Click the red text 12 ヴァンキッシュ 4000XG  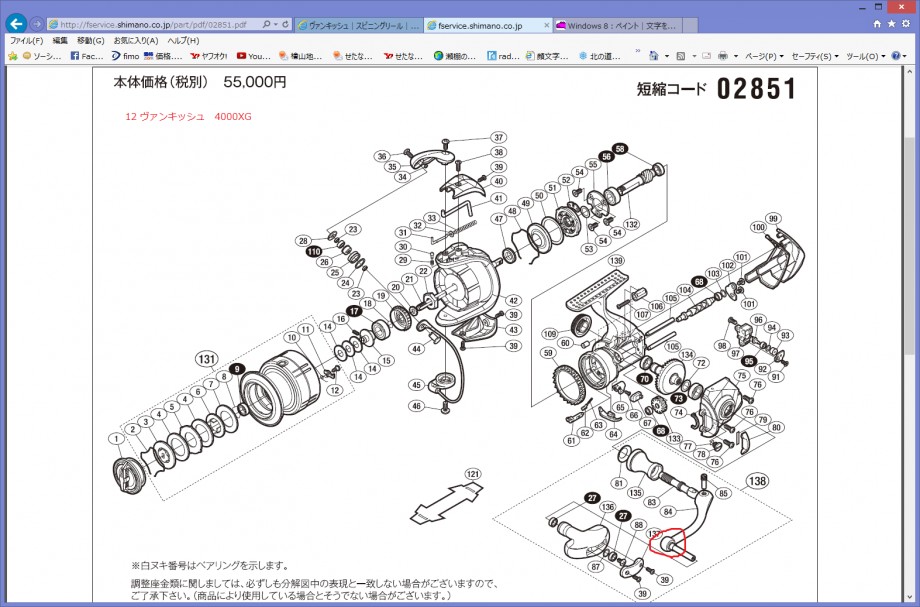188,116
